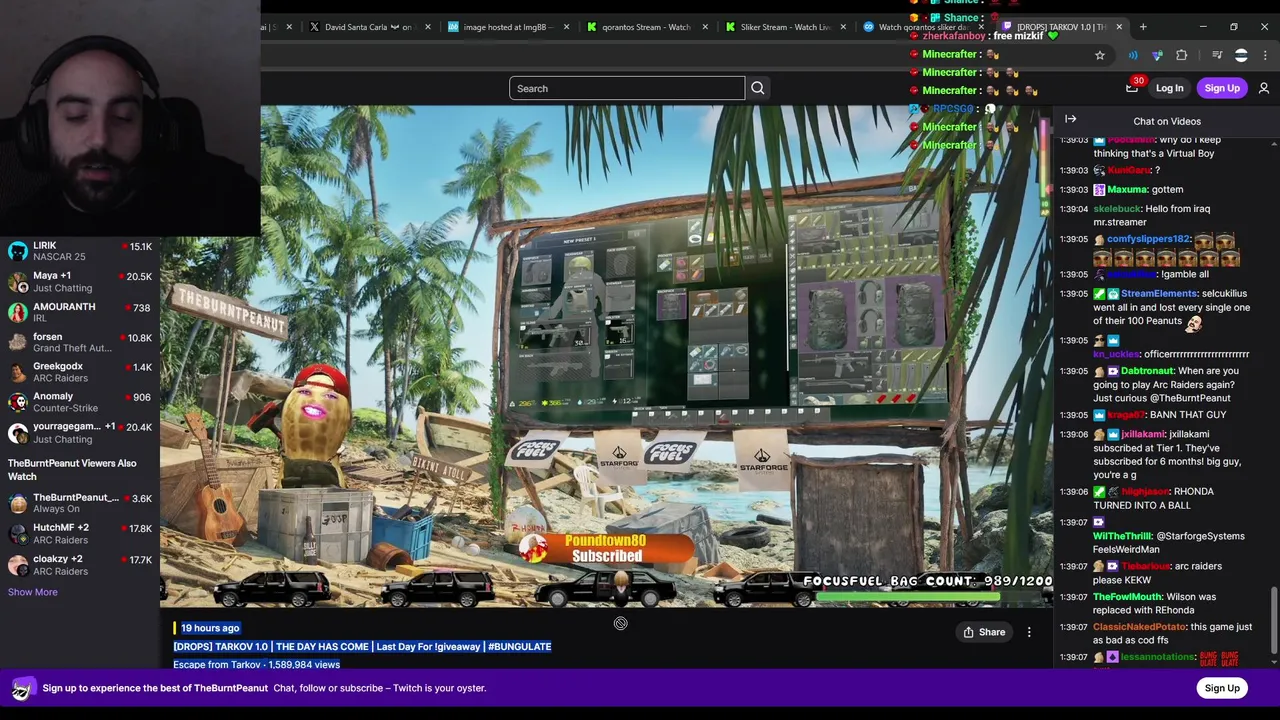Click AMOURANTH channel avatar in sidebar
The width and height of the screenshot is (1280, 720).
point(17,312)
